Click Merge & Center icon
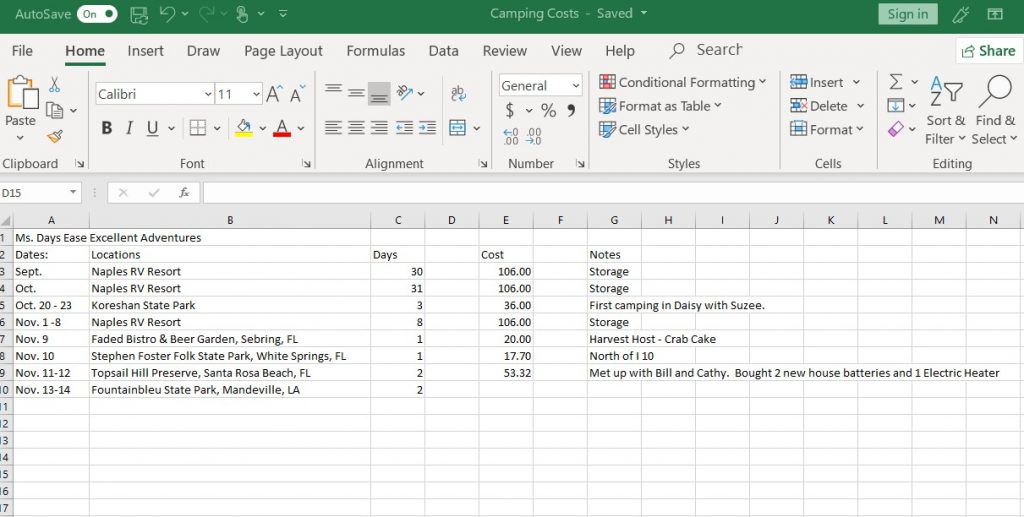This screenshot has width=1024, height=517. [458, 128]
